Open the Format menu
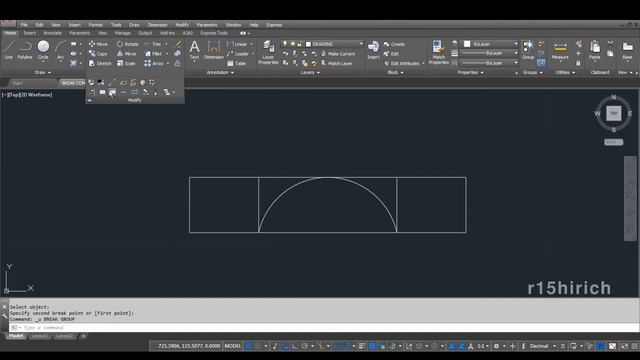The image size is (640, 360). 96,25
